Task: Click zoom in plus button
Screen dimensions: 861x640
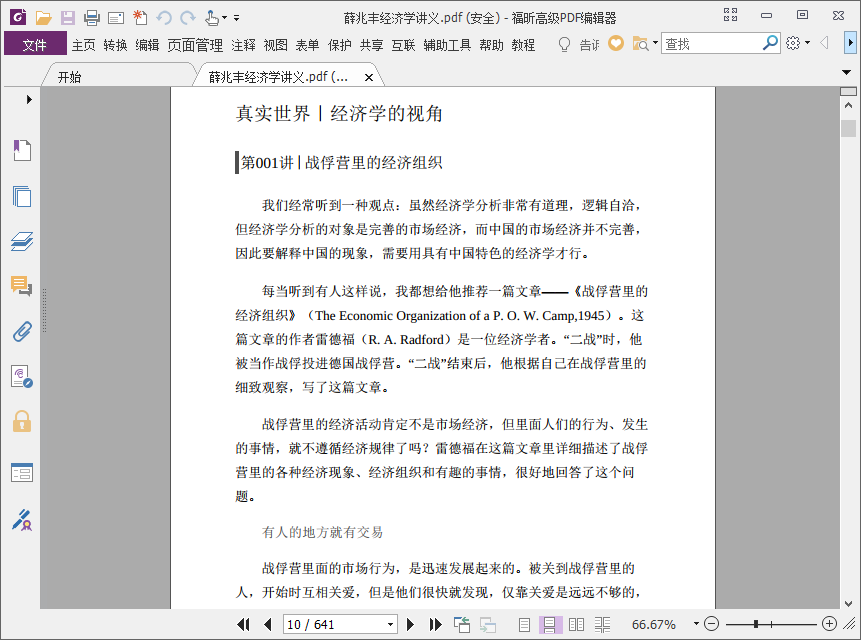Action: [x=829, y=624]
